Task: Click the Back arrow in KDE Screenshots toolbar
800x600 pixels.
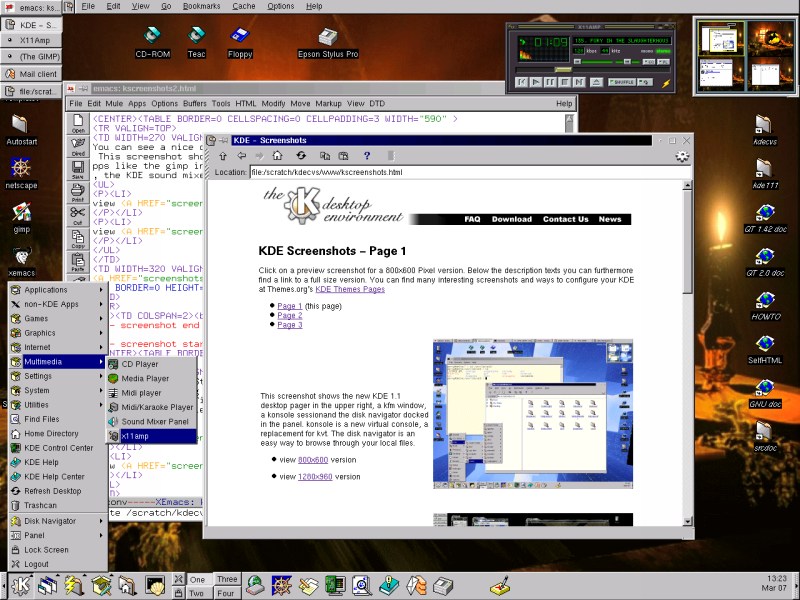Action: [x=242, y=156]
